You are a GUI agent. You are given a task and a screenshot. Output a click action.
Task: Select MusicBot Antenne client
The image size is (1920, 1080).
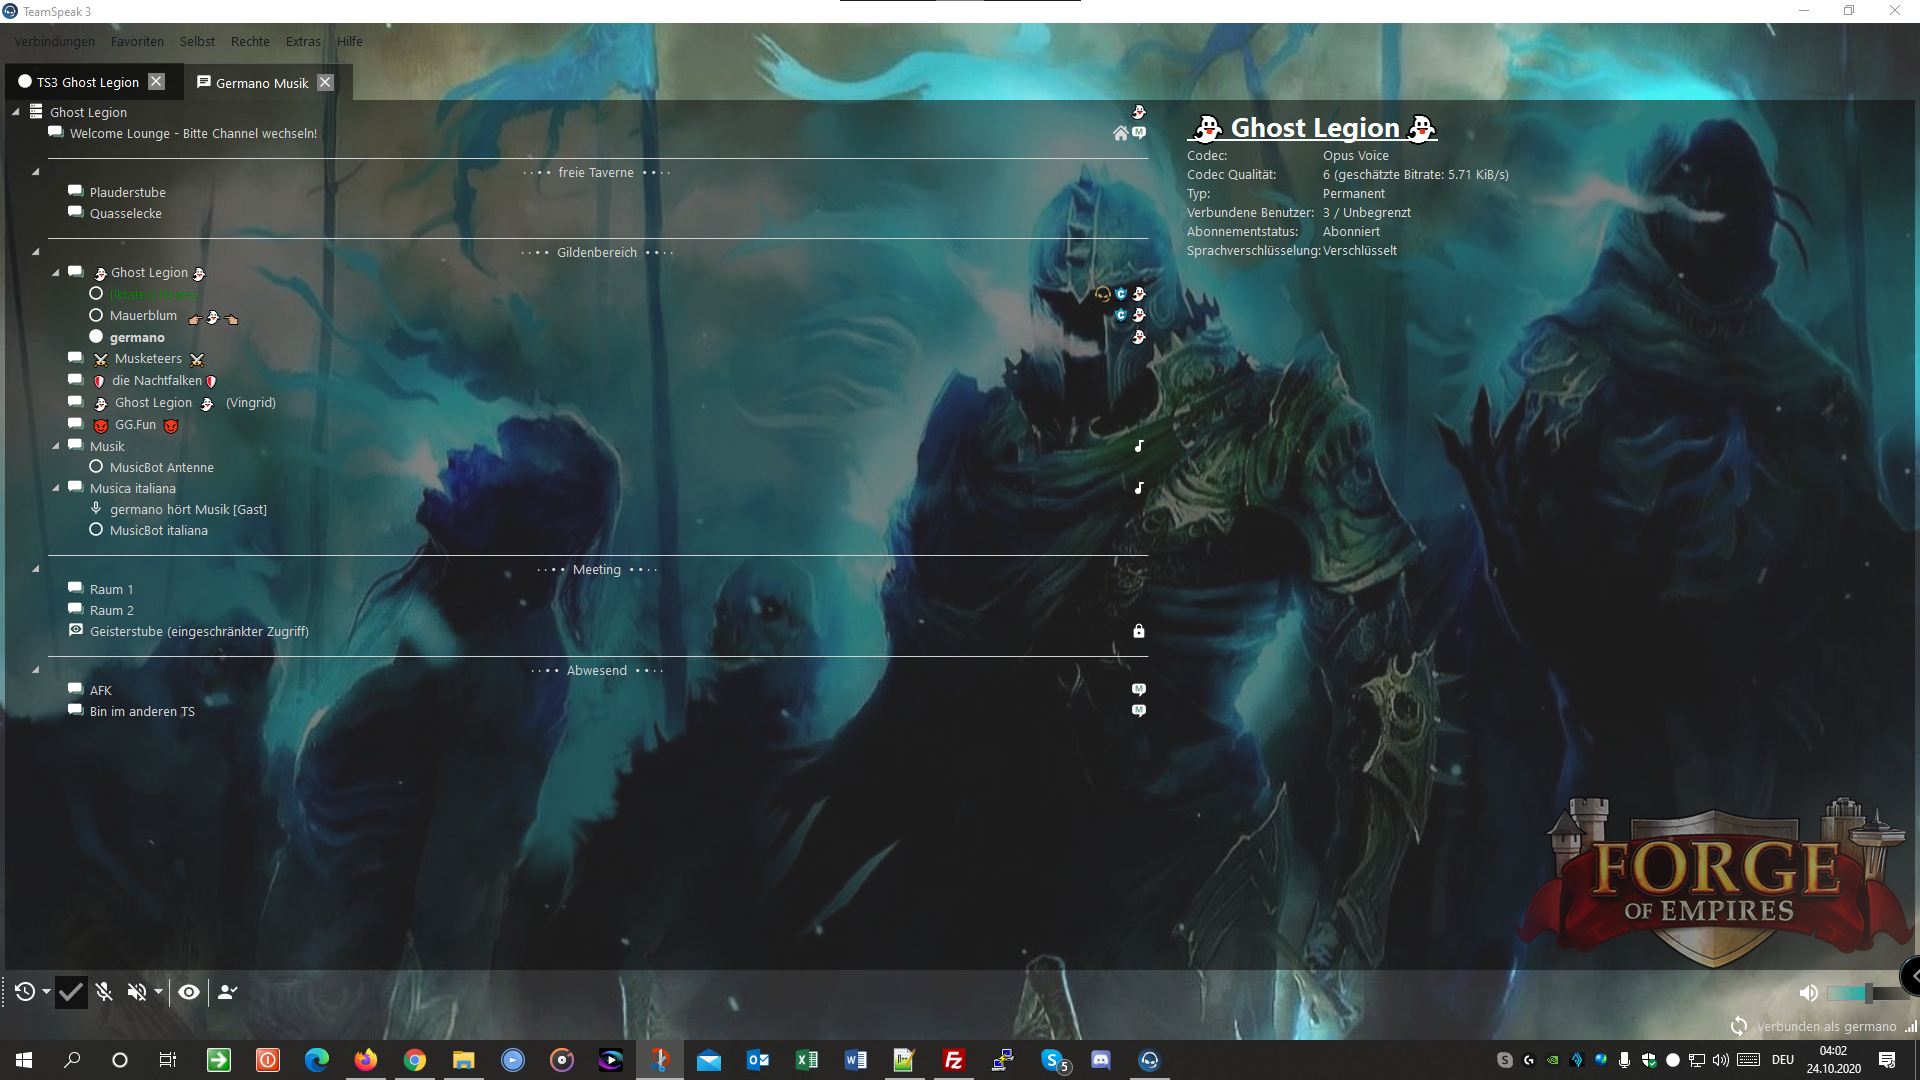pos(161,467)
